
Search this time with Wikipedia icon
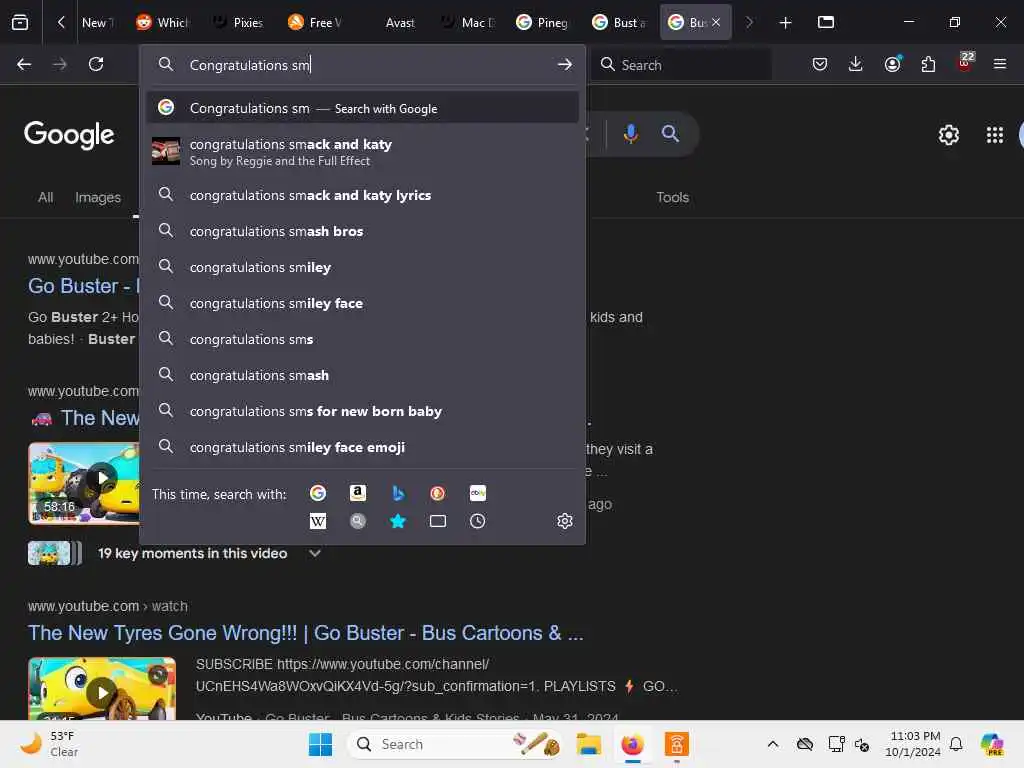pyautogui.click(x=318, y=521)
